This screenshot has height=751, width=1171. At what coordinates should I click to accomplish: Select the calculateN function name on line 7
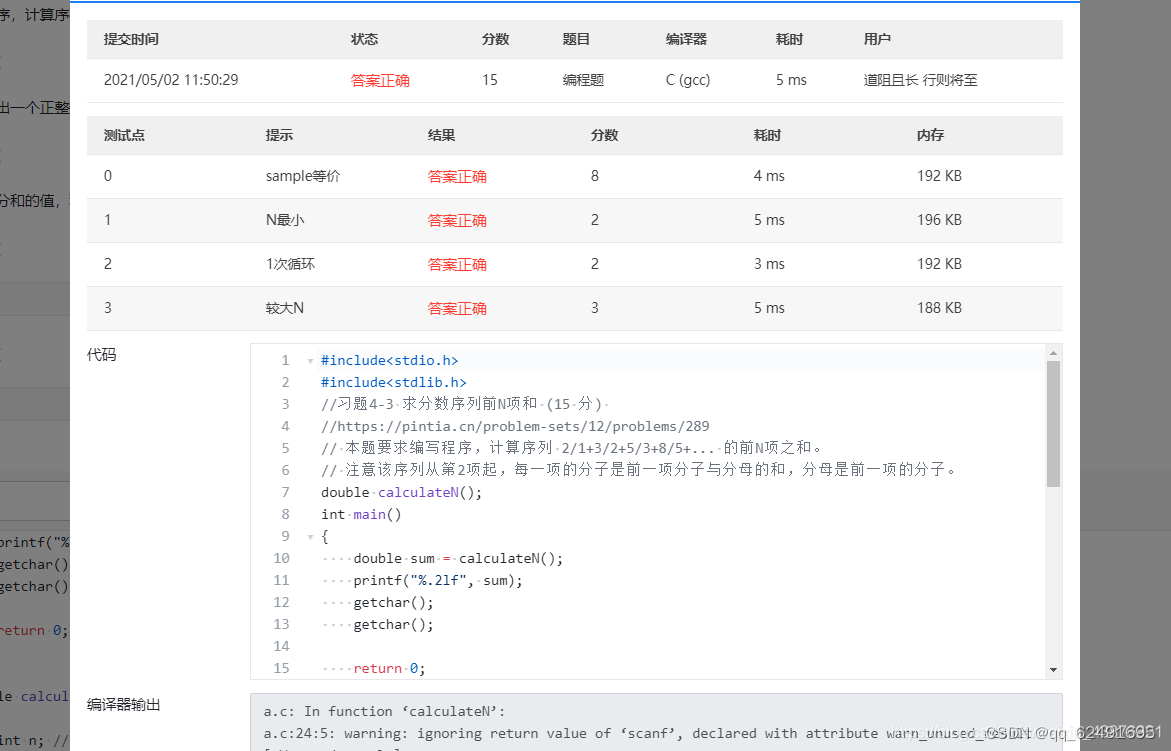[x=417, y=492]
